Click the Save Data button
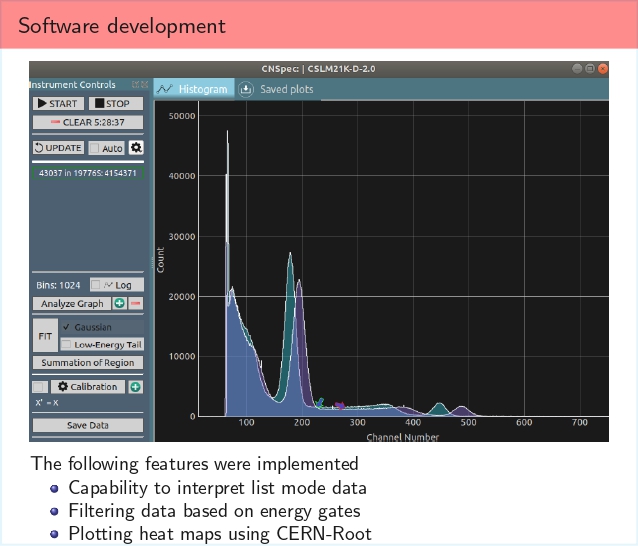This screenshot has width=638, height=546. click(x=88, y=425)
